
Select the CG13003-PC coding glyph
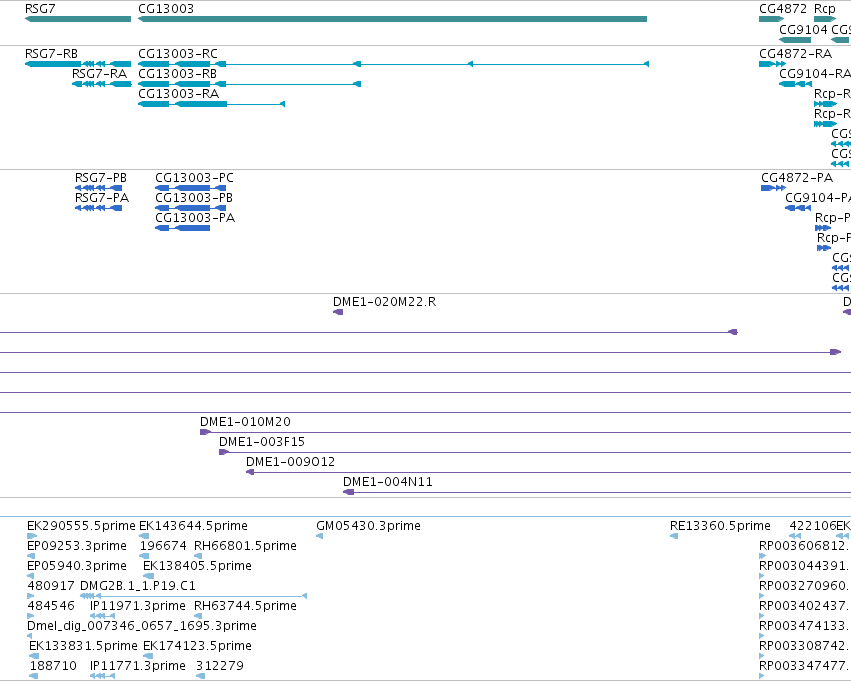tap(190, 188)
